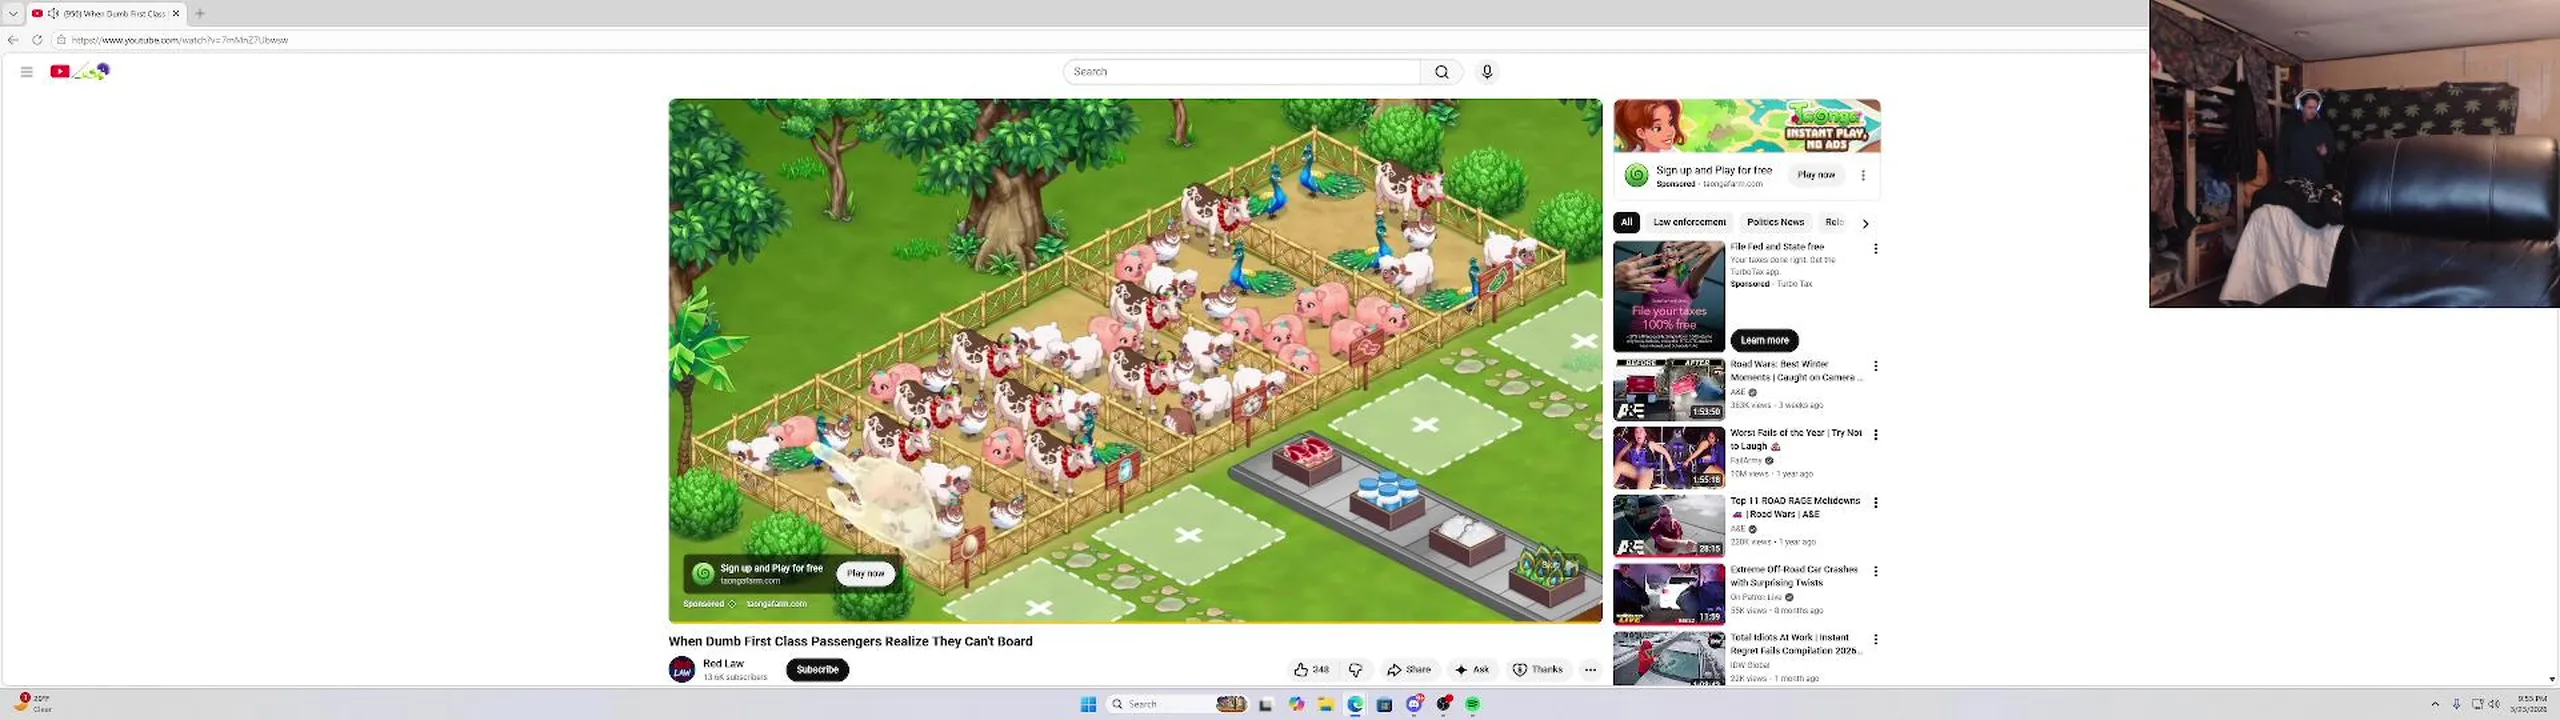
Task: Open Task View on the taskbar
Action: click(1265, 704)
